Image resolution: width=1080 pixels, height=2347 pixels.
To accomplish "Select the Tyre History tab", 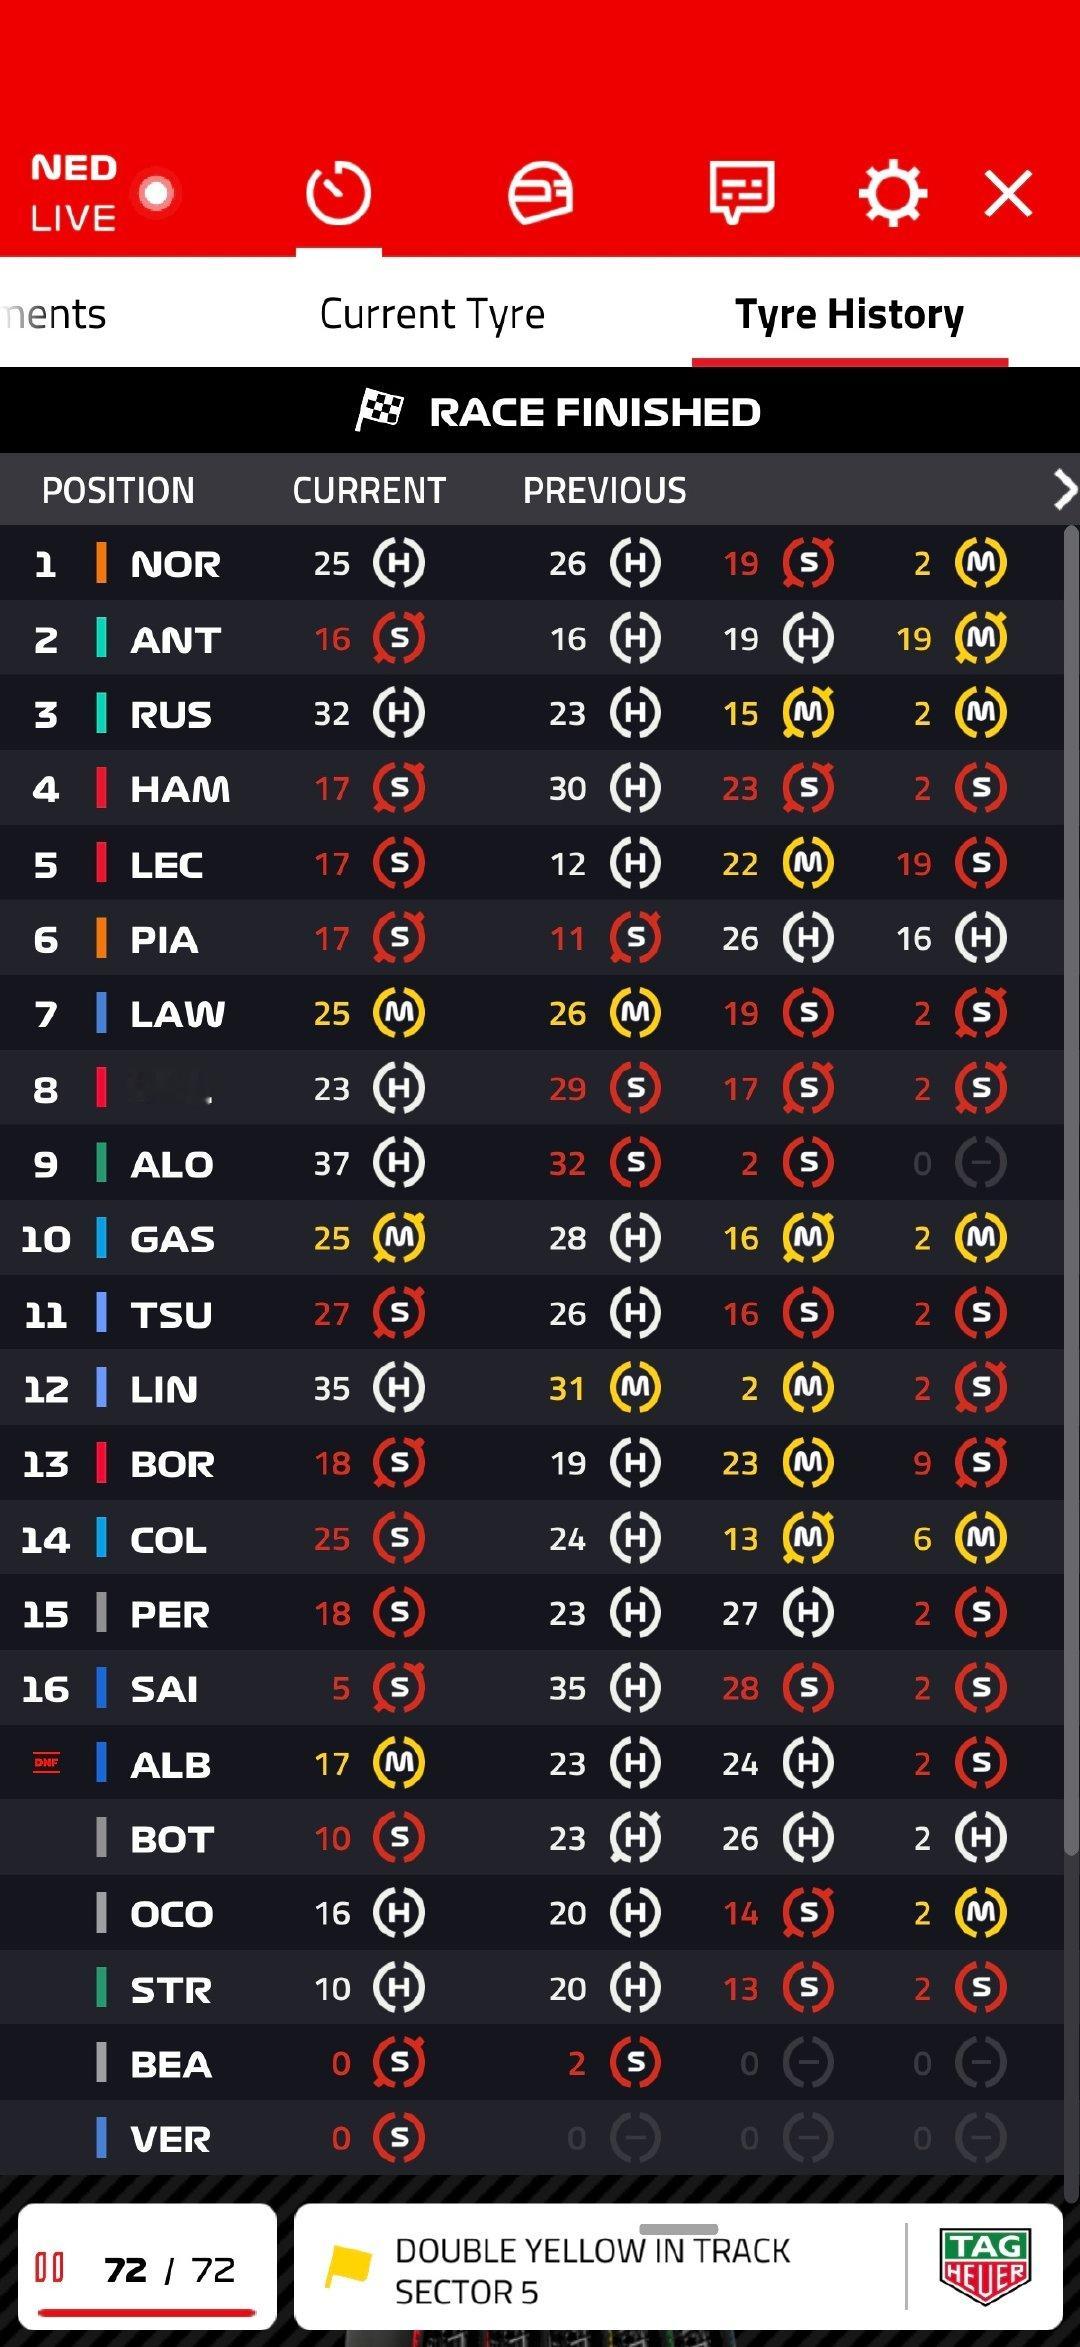I will pyautogui.click(x=849, y=314).
